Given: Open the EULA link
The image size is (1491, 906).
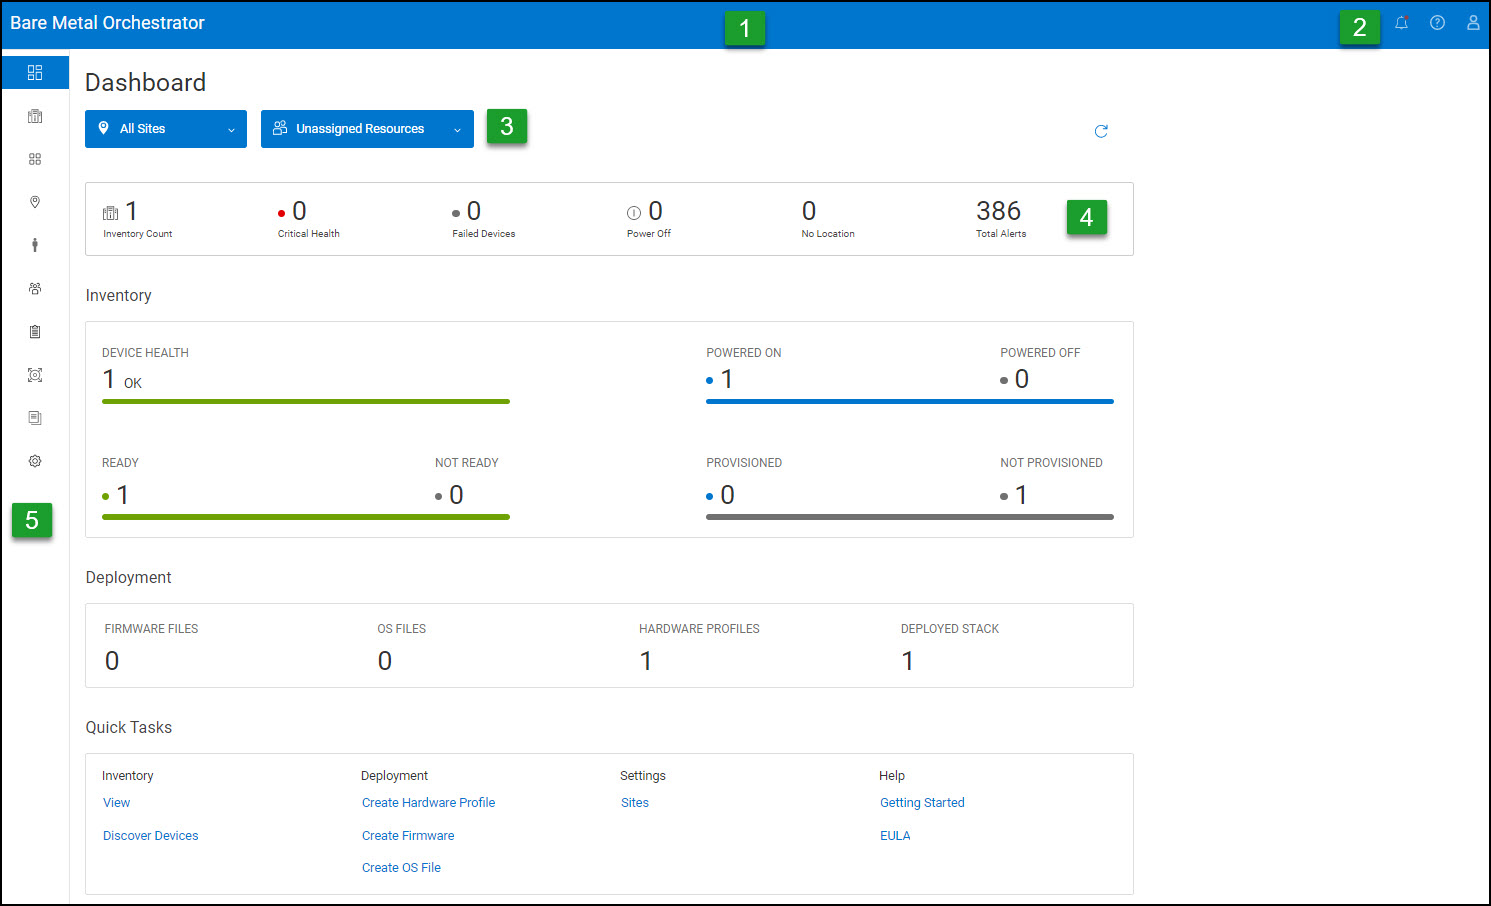Looking at the screenshot, I should click(895, 836).
